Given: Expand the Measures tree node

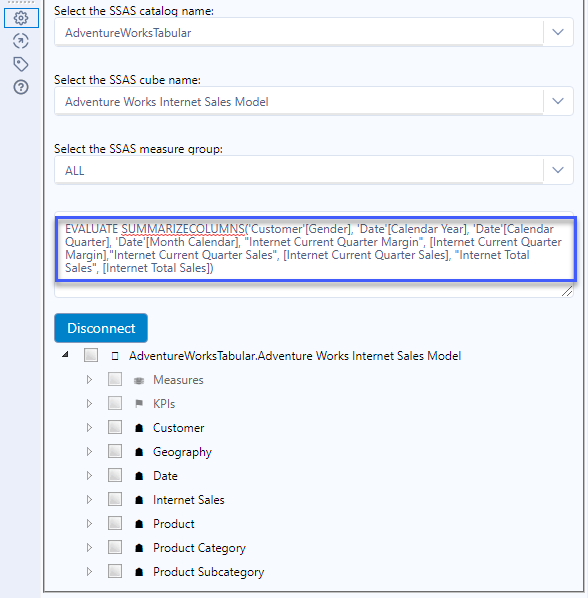Looking at the screenshot, I should pyautogui.click(x=89, y=379).
